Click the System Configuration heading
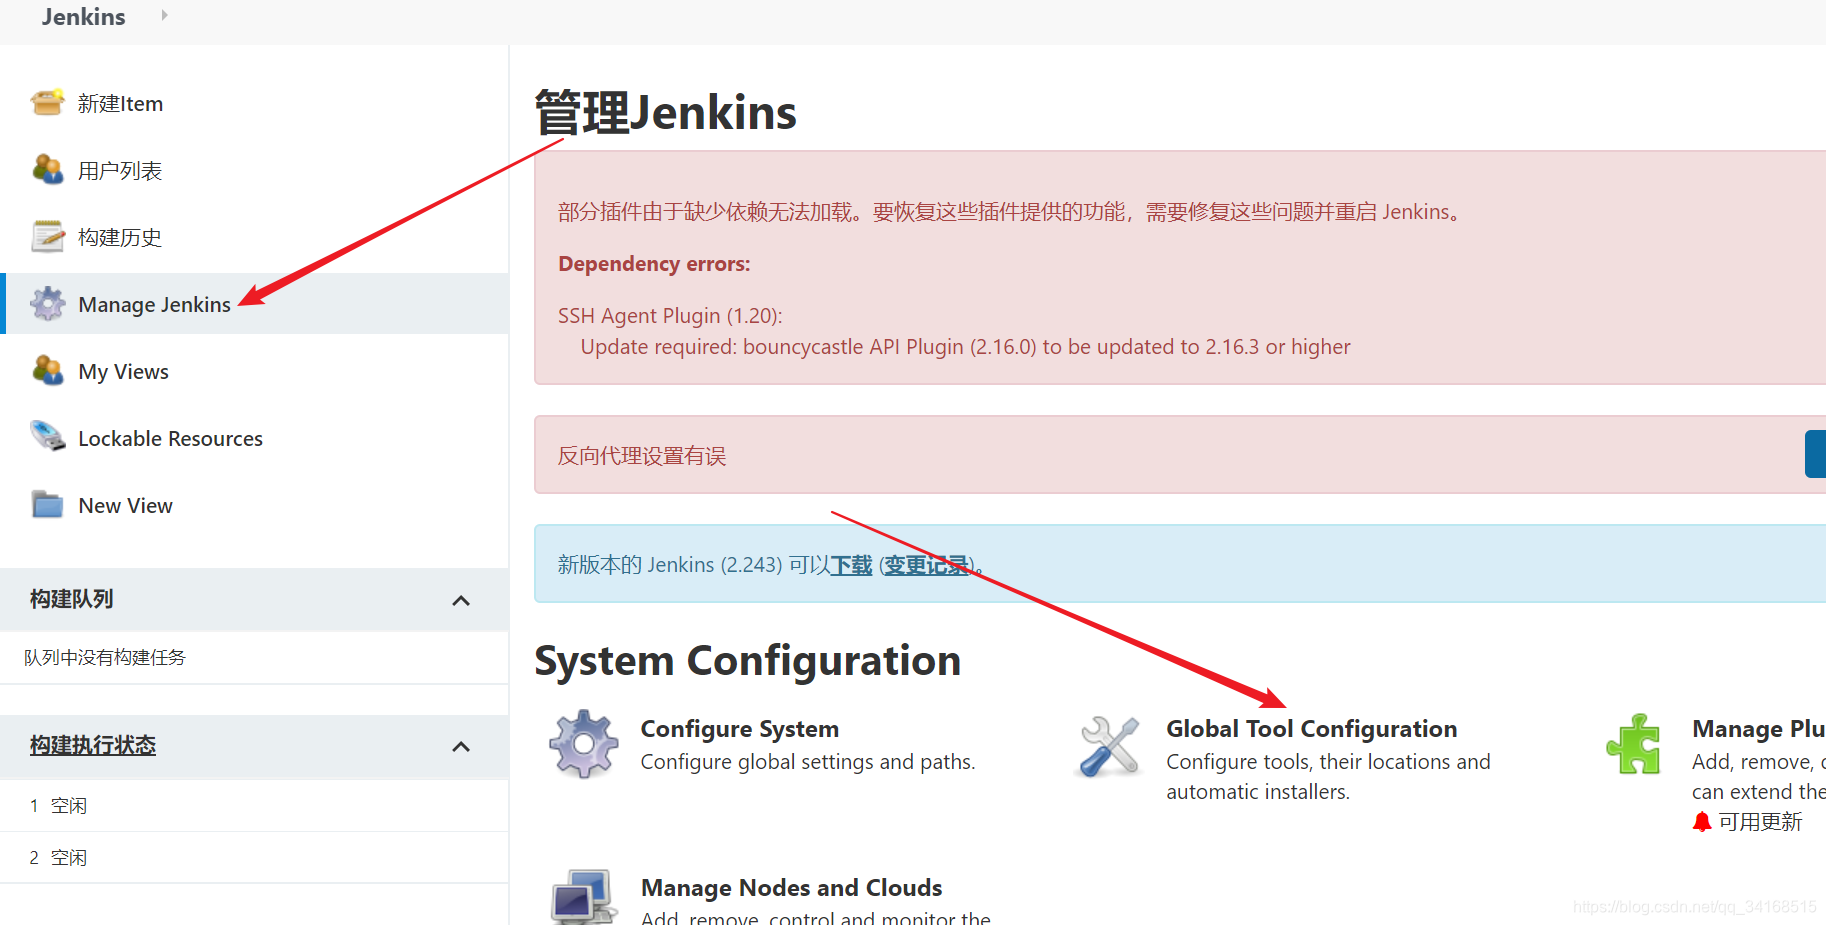 coord(748,661)
